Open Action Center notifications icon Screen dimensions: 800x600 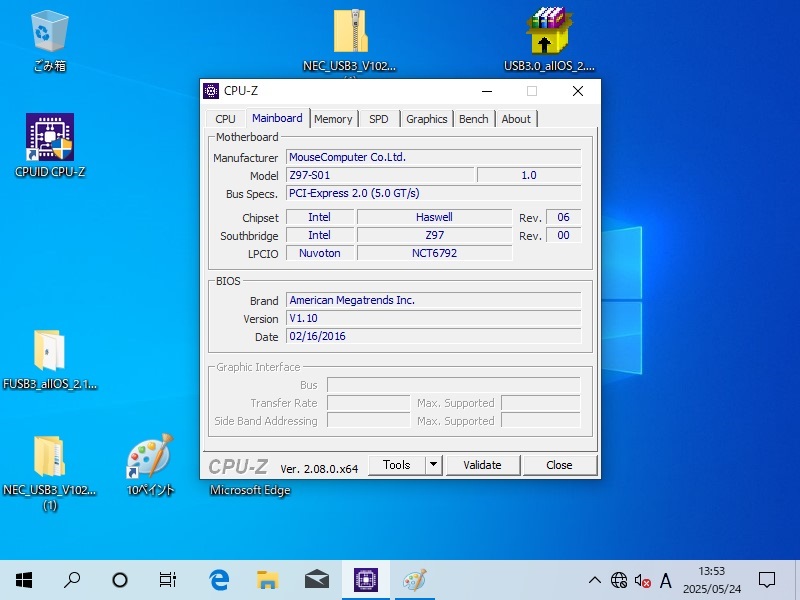pos(767,580)
